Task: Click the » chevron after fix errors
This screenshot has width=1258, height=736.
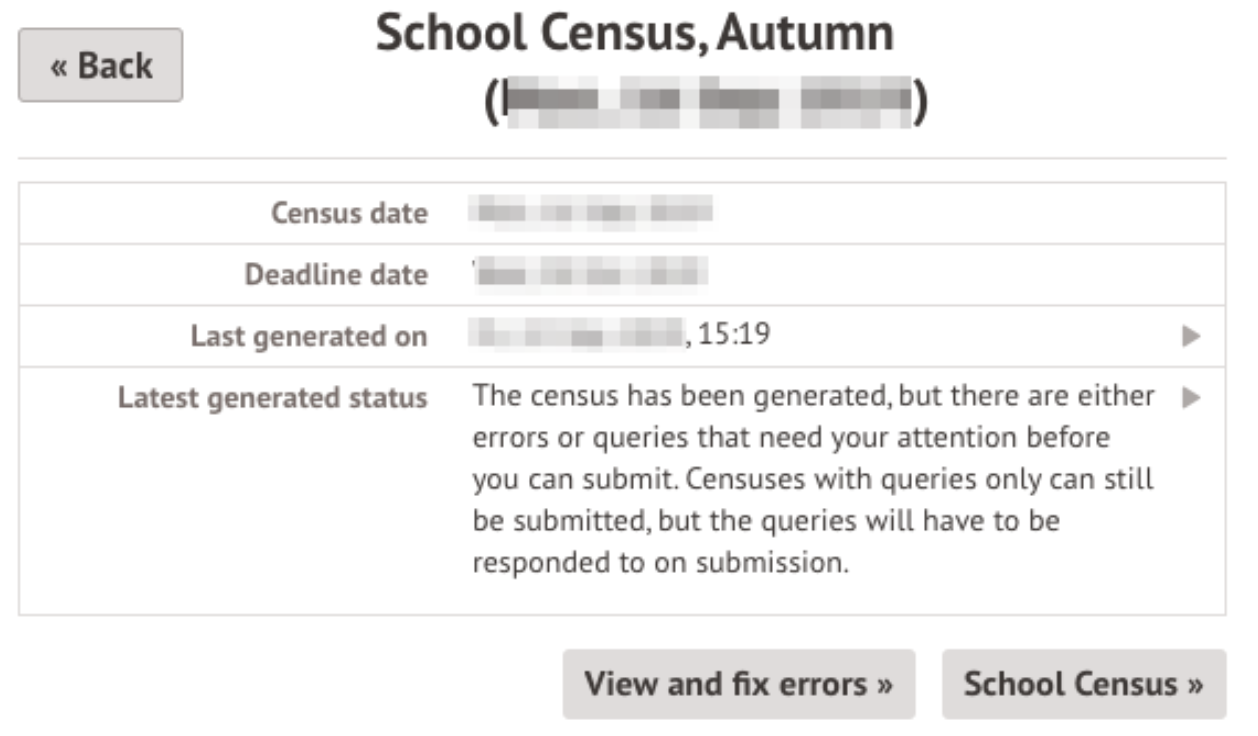Action: coord(883,685)
